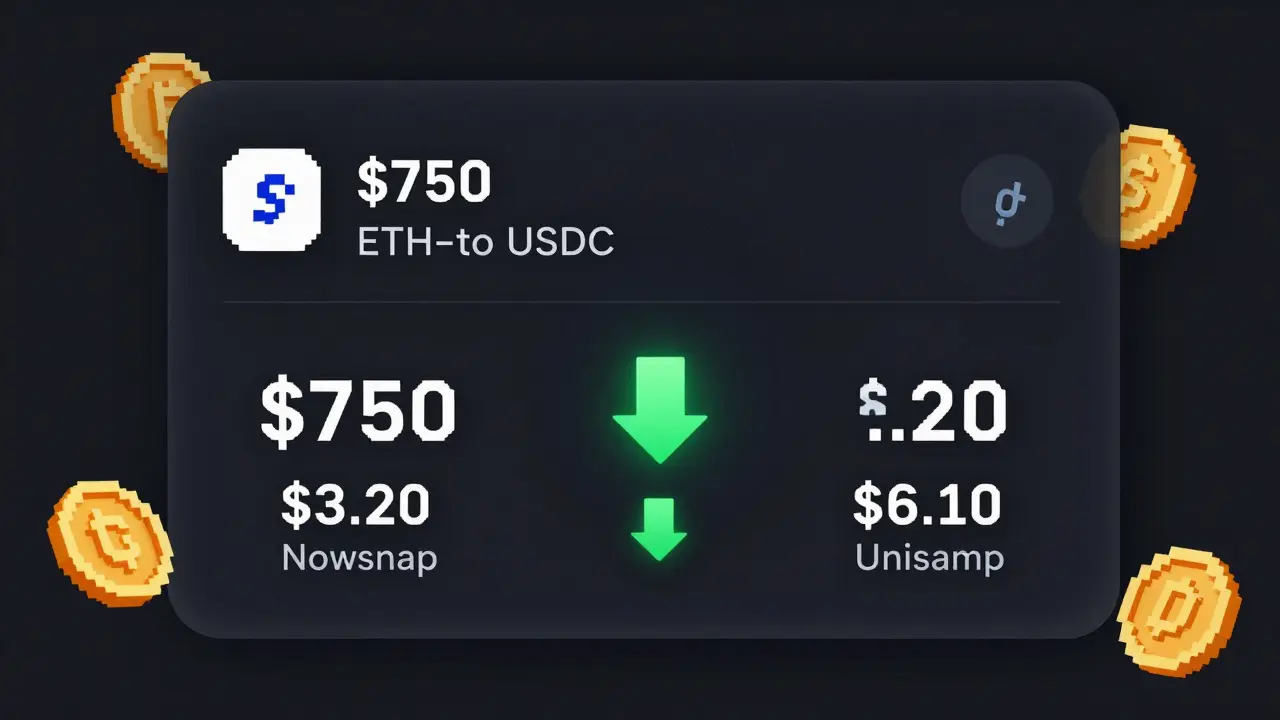Click the $3.20 fee value
The width and height of the screenshot is (1280, 720).
click(x=355, y=504)
